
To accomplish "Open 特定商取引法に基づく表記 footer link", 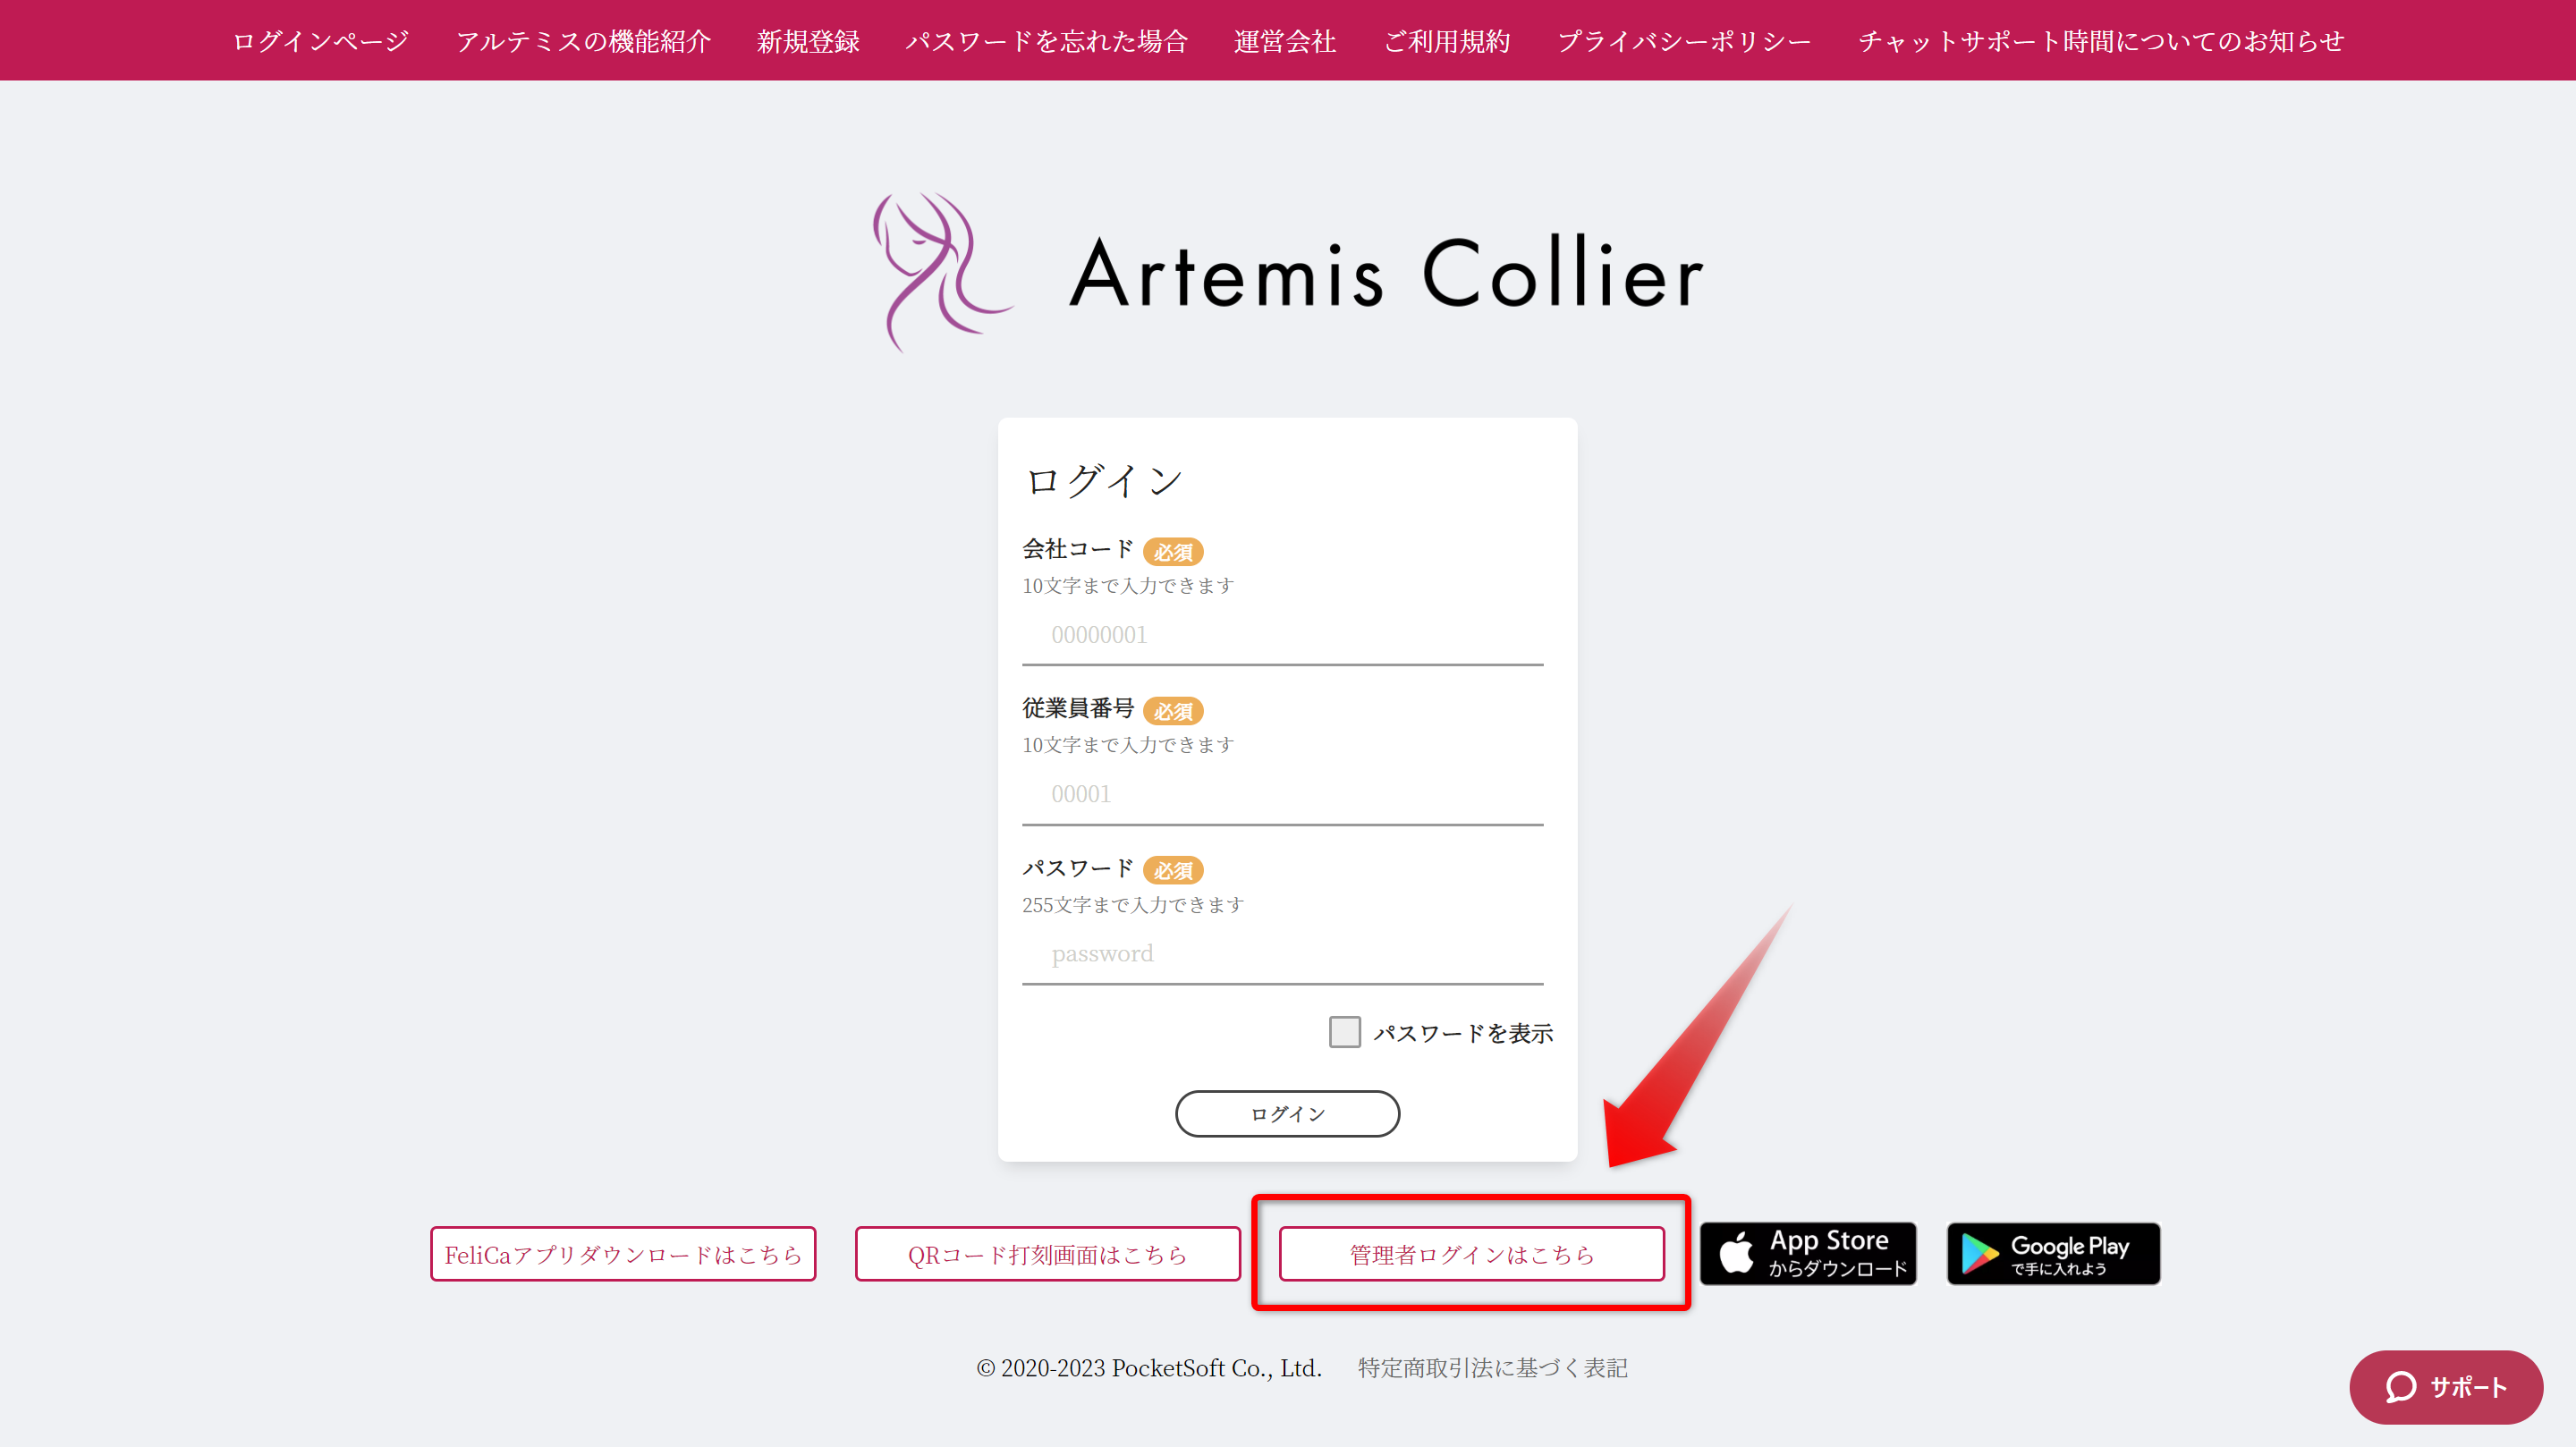I will (x=1492, y=1367).
